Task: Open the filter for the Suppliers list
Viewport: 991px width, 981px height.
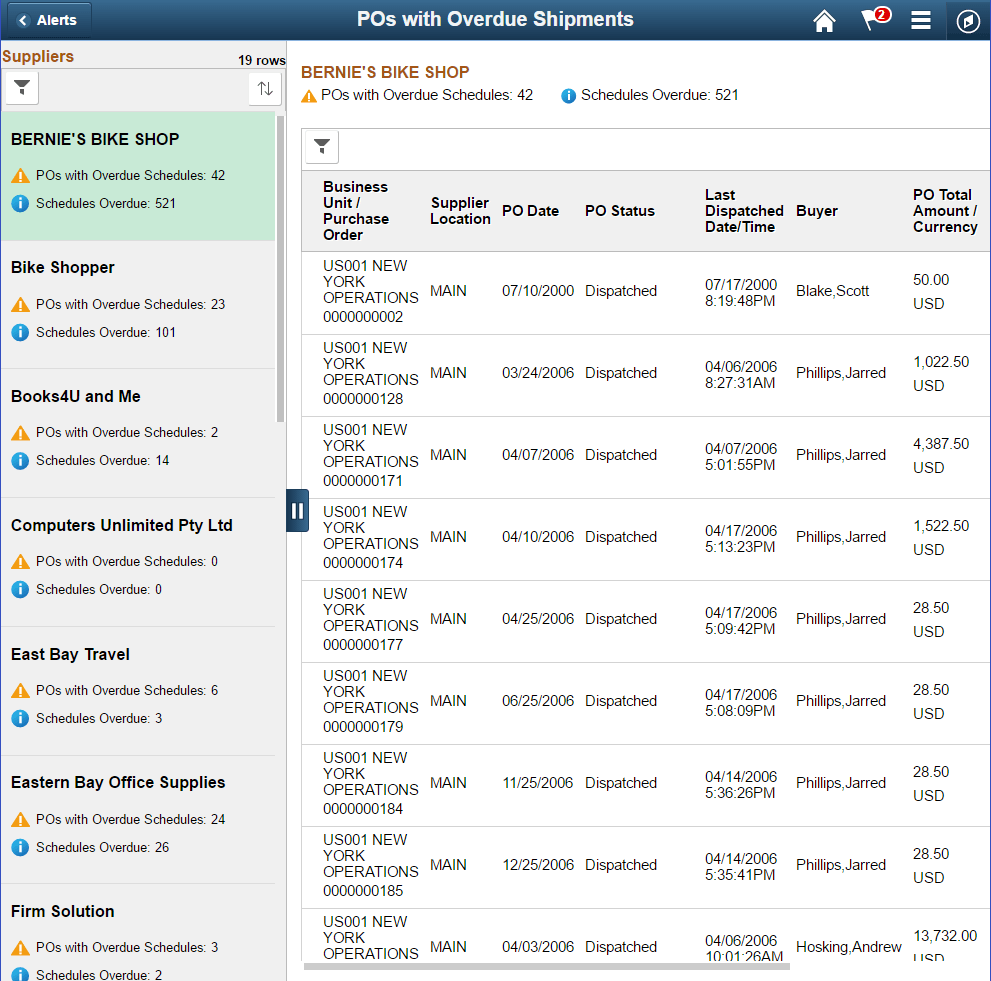Action: point(21,87)
